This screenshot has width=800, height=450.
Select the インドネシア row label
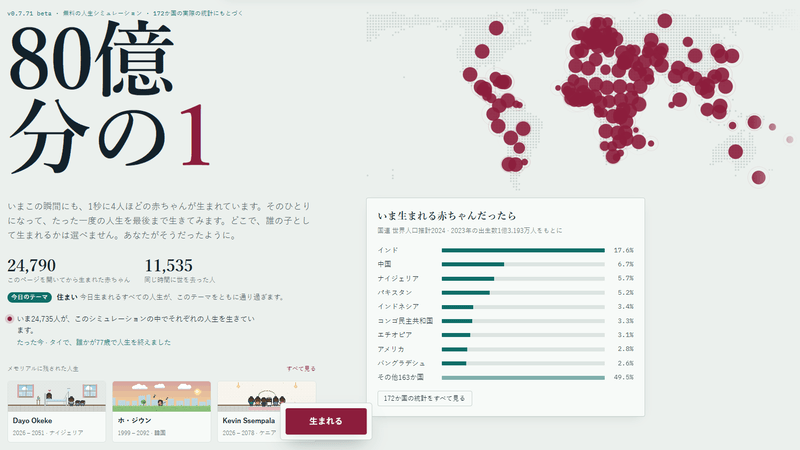[x=398, y=307]
